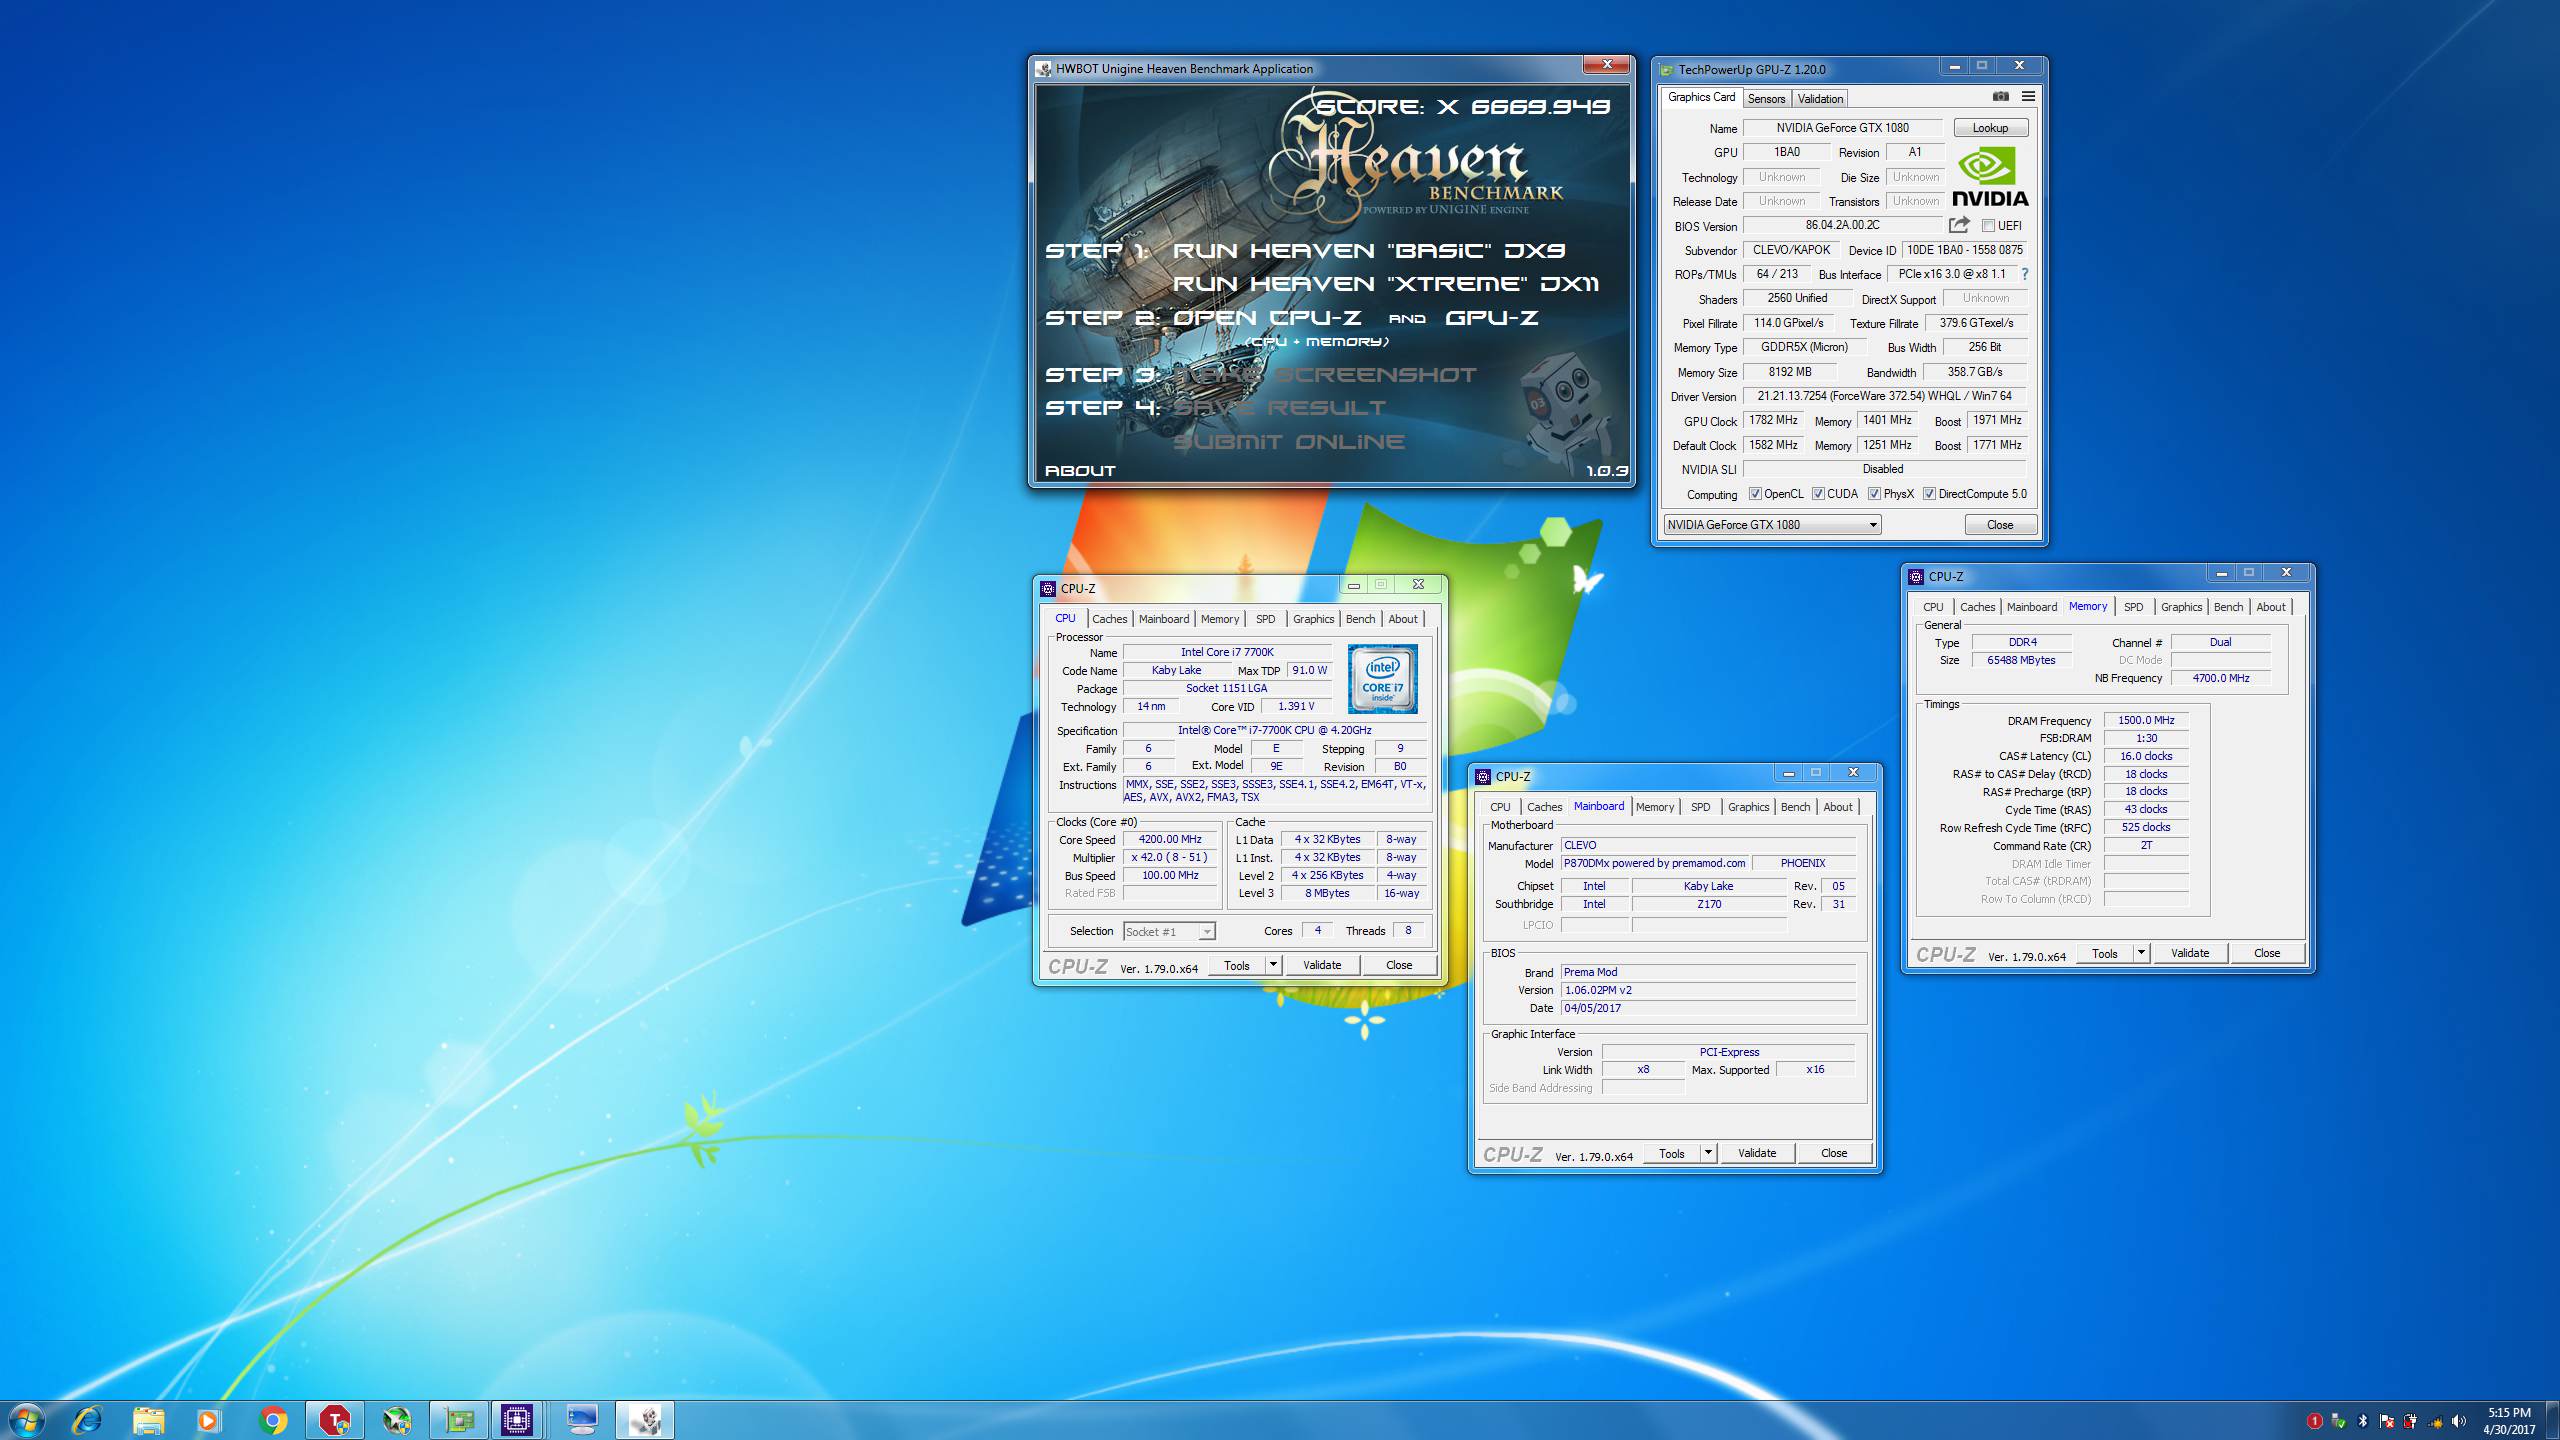The image size is (2560, 1440).
Task: Open the GPU-Z hamburger menu icon
Action: click(x=2028, y=97)
